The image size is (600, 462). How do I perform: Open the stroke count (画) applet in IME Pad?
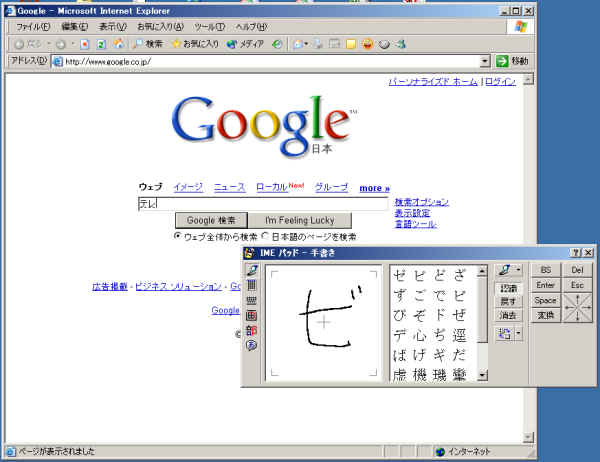click(x=252, y=315)
